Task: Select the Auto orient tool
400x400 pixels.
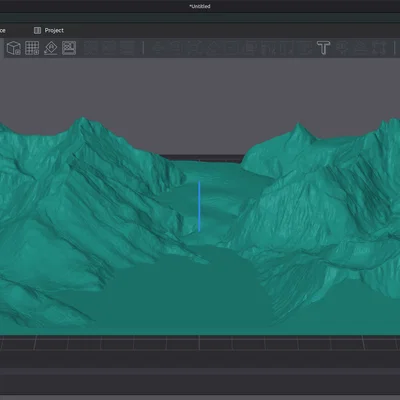Action: point(50,48)
